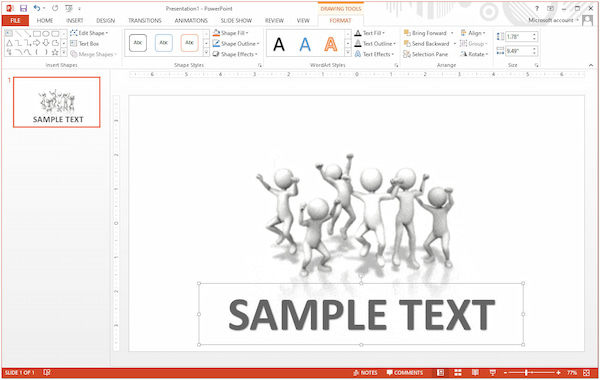Image resolution: width=600 pixels, height=380 pixels.
Task: Expand the WordArt Styles gallery More arrow
Action: (x=348, y=52)
